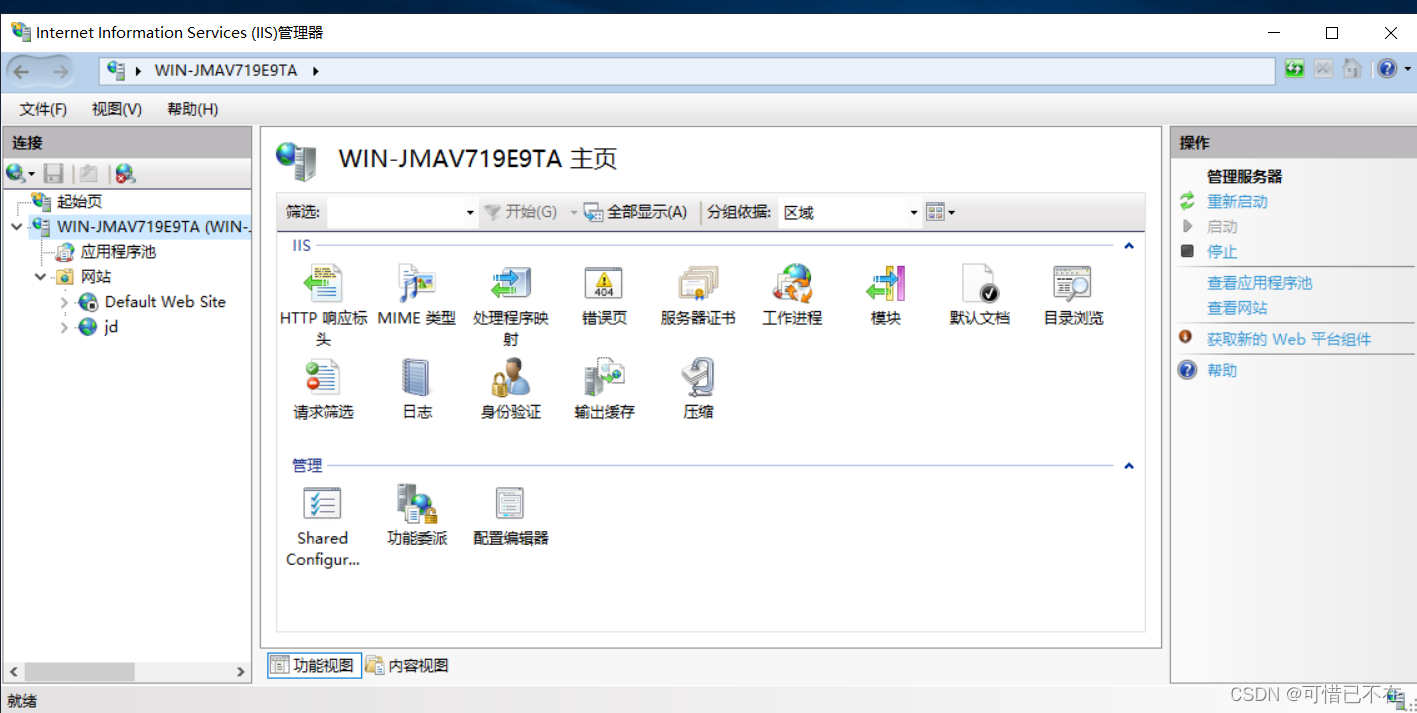Collapse the WIN-JMAV719E9TA server tree node
This screenshot has height=713, width=1417.
[16, 227]
